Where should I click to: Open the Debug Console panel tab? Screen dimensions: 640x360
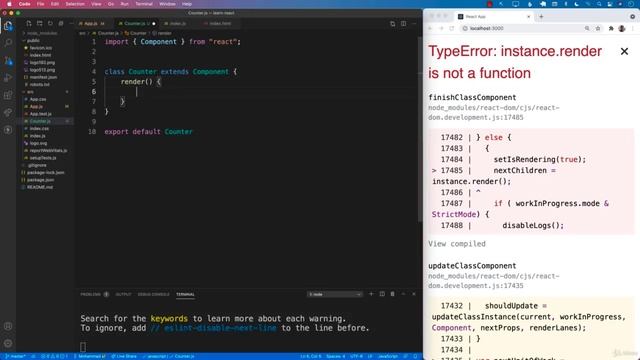pyautogui.click(x=153, y=294)
